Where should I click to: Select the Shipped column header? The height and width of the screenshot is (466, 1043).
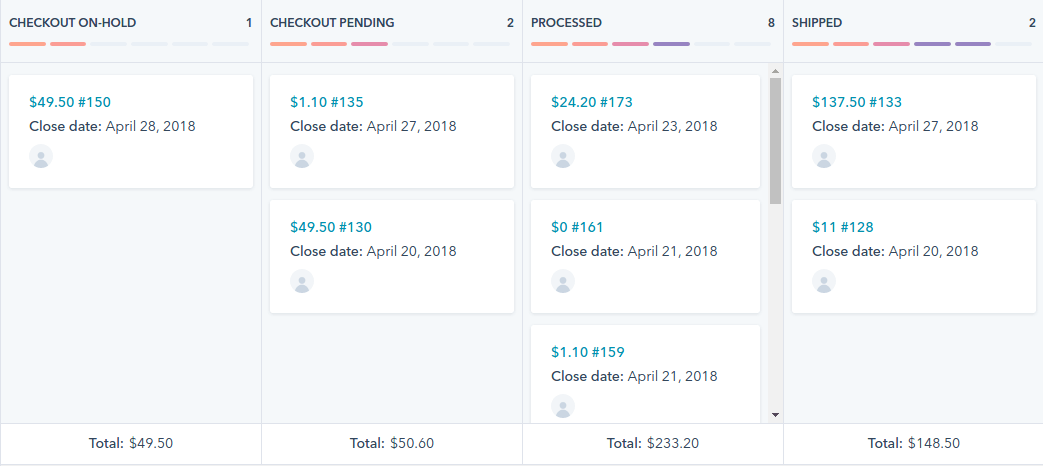pos(817,22)
